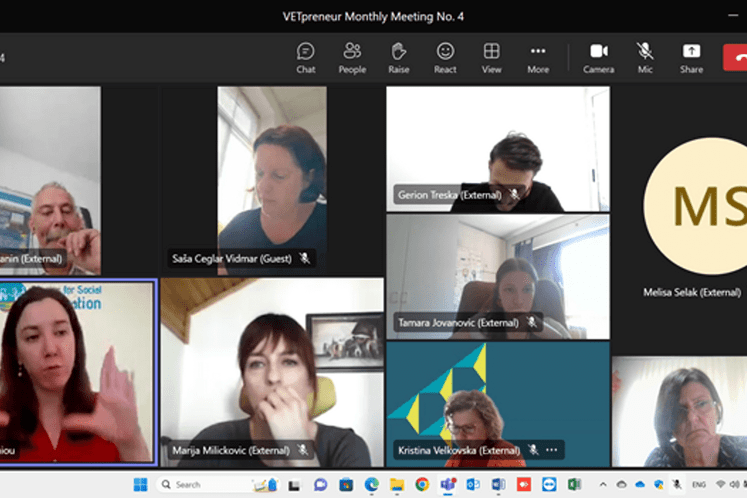Open the meeting Chat panel
The image size is (747, 498).
pos(306,57)
